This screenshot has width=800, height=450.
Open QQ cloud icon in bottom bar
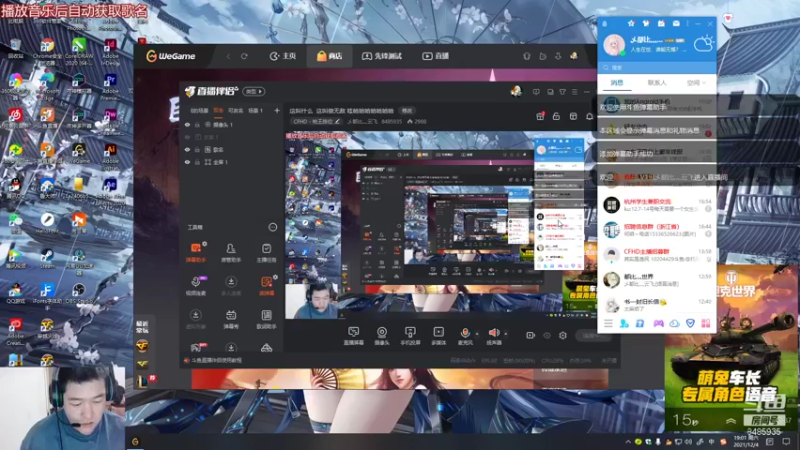[x=674, y=323]
